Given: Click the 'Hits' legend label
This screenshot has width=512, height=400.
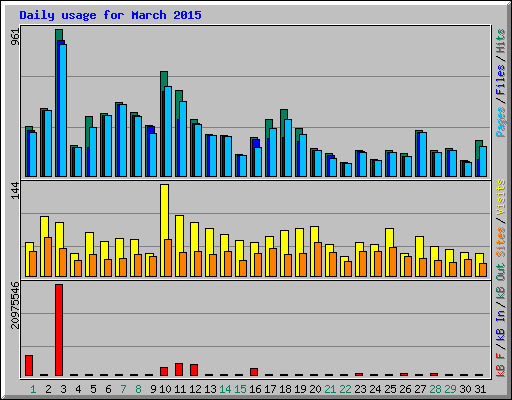Looking at the screenshot, I should tap(501, 41).
